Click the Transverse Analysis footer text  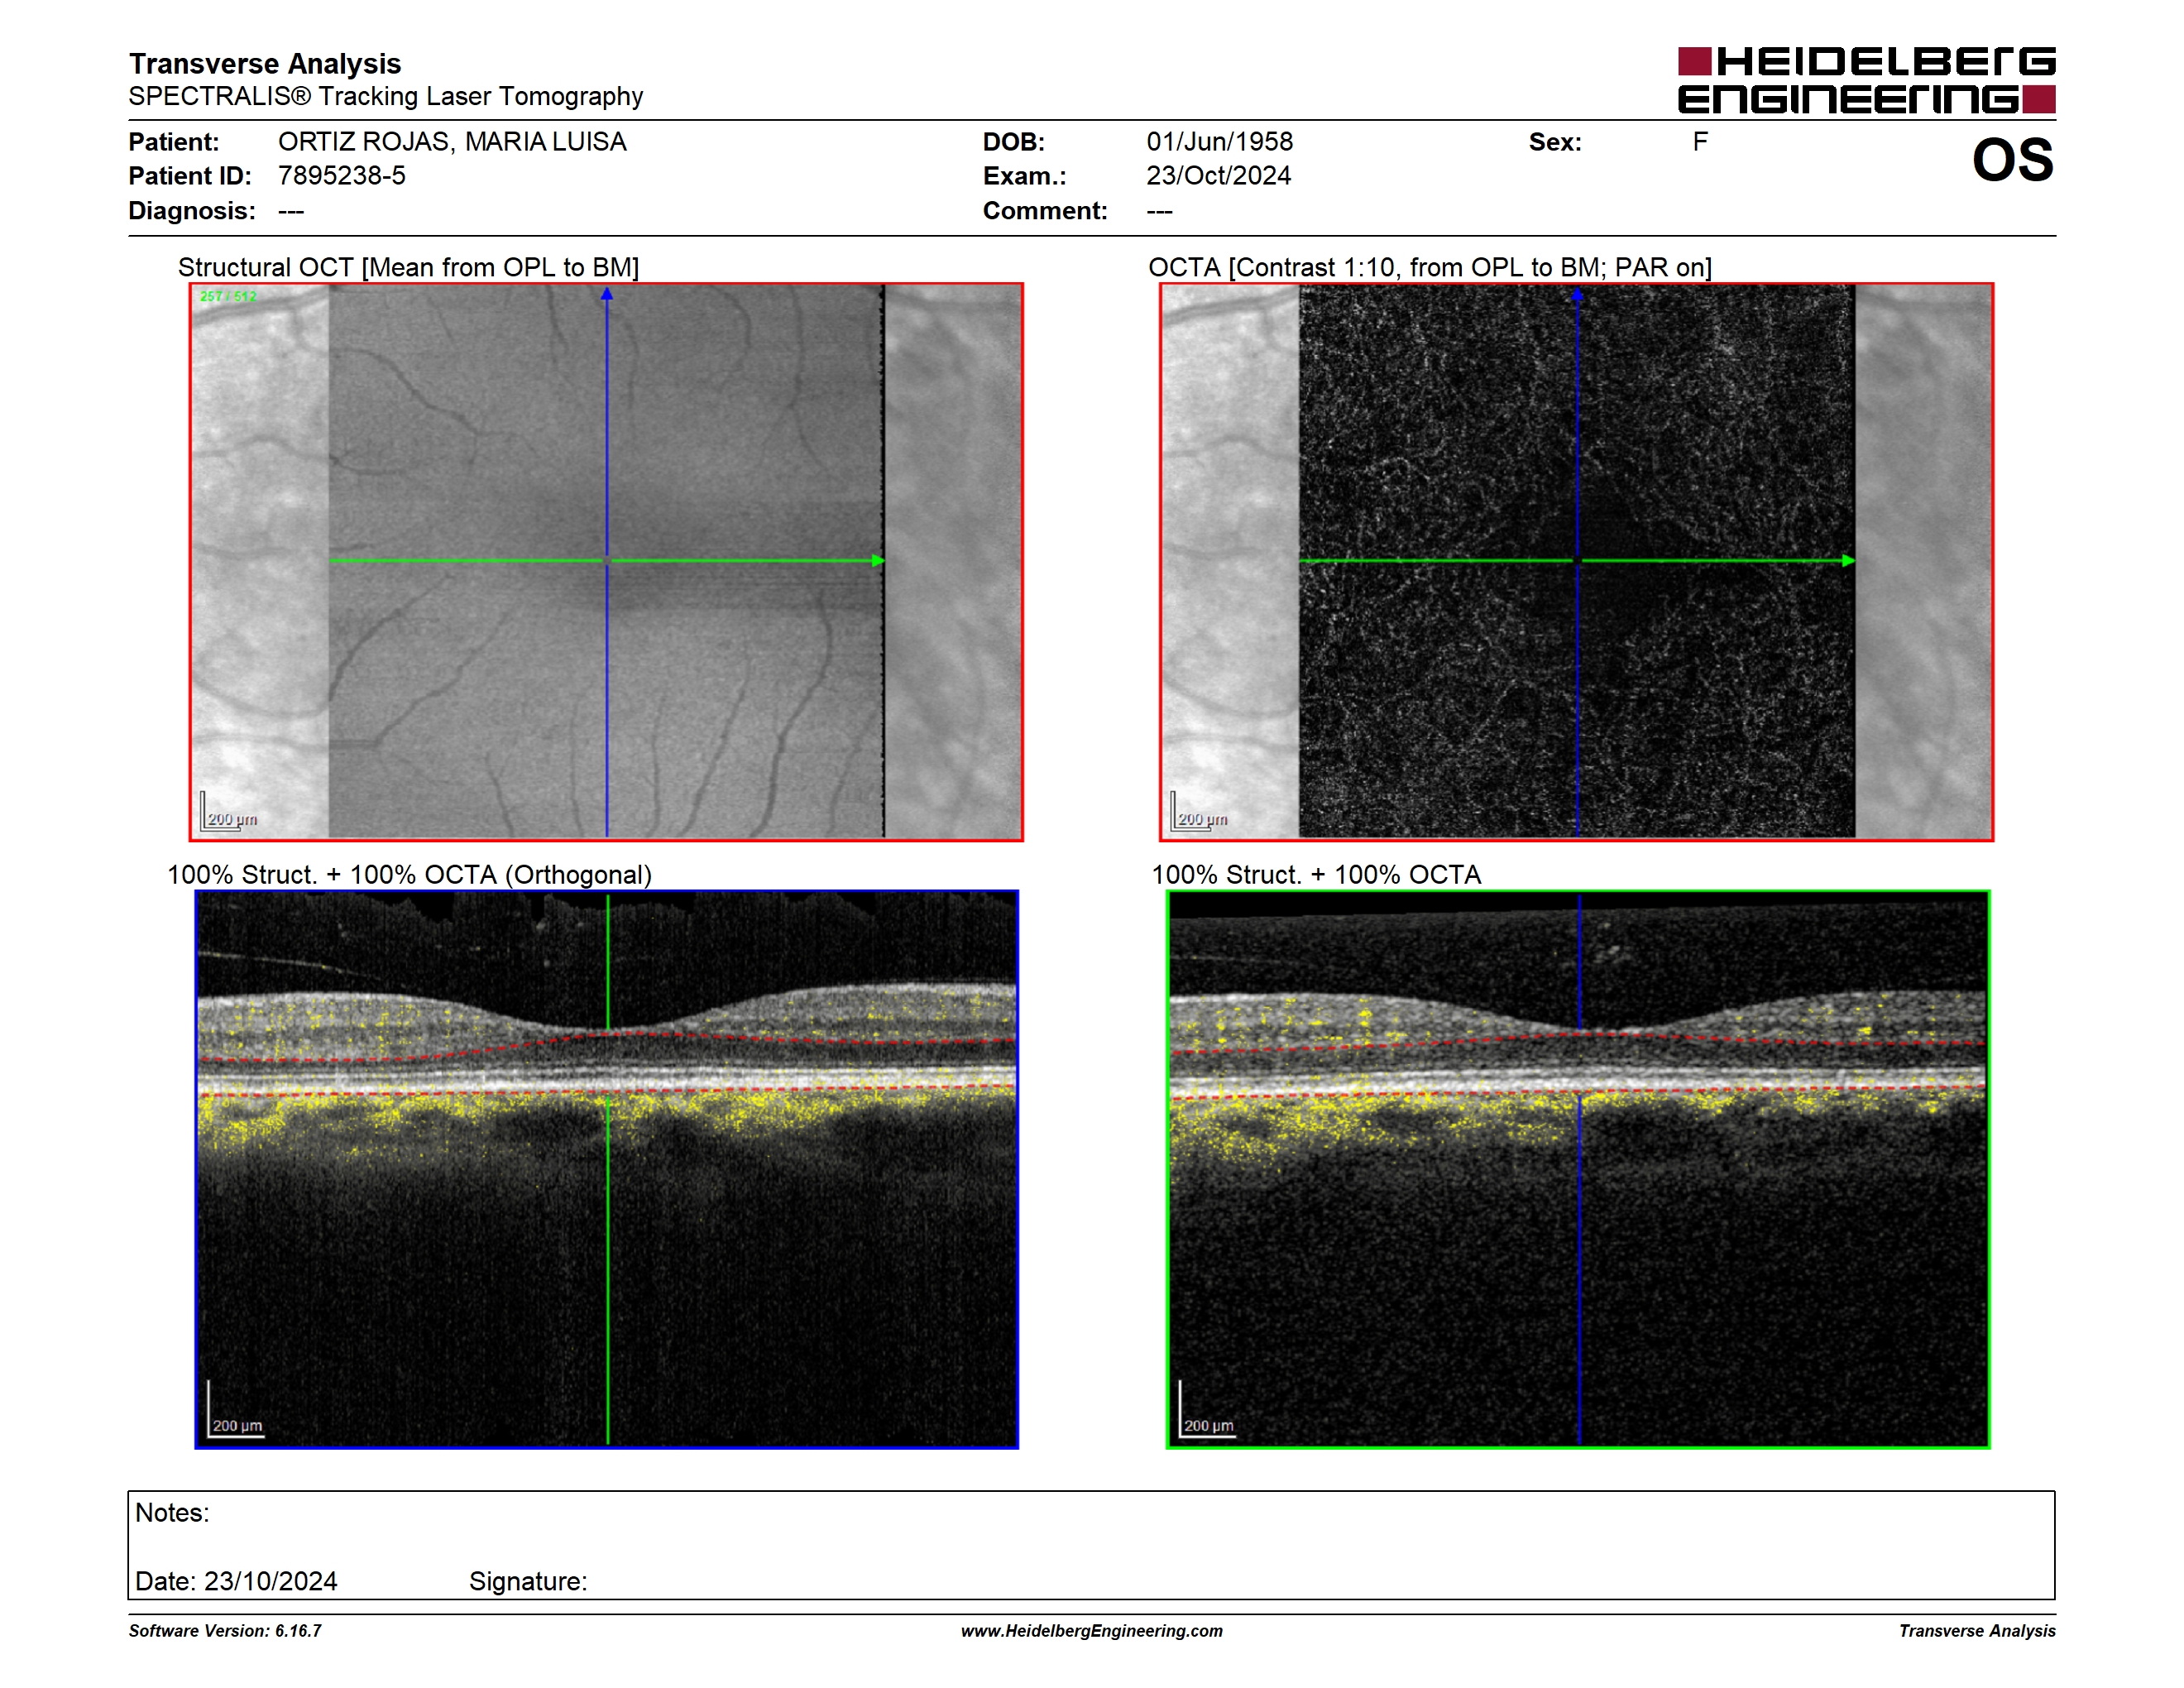click(1977, 1631)
